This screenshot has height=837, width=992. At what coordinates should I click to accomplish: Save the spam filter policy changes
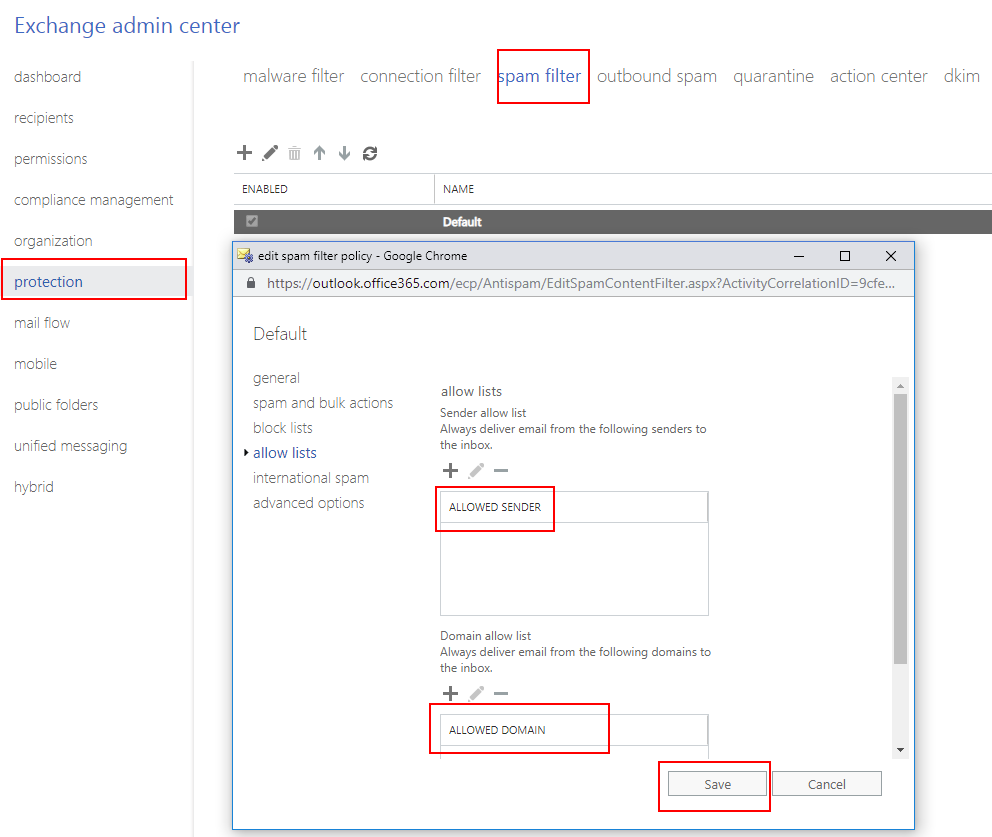[x=717, y=784]
